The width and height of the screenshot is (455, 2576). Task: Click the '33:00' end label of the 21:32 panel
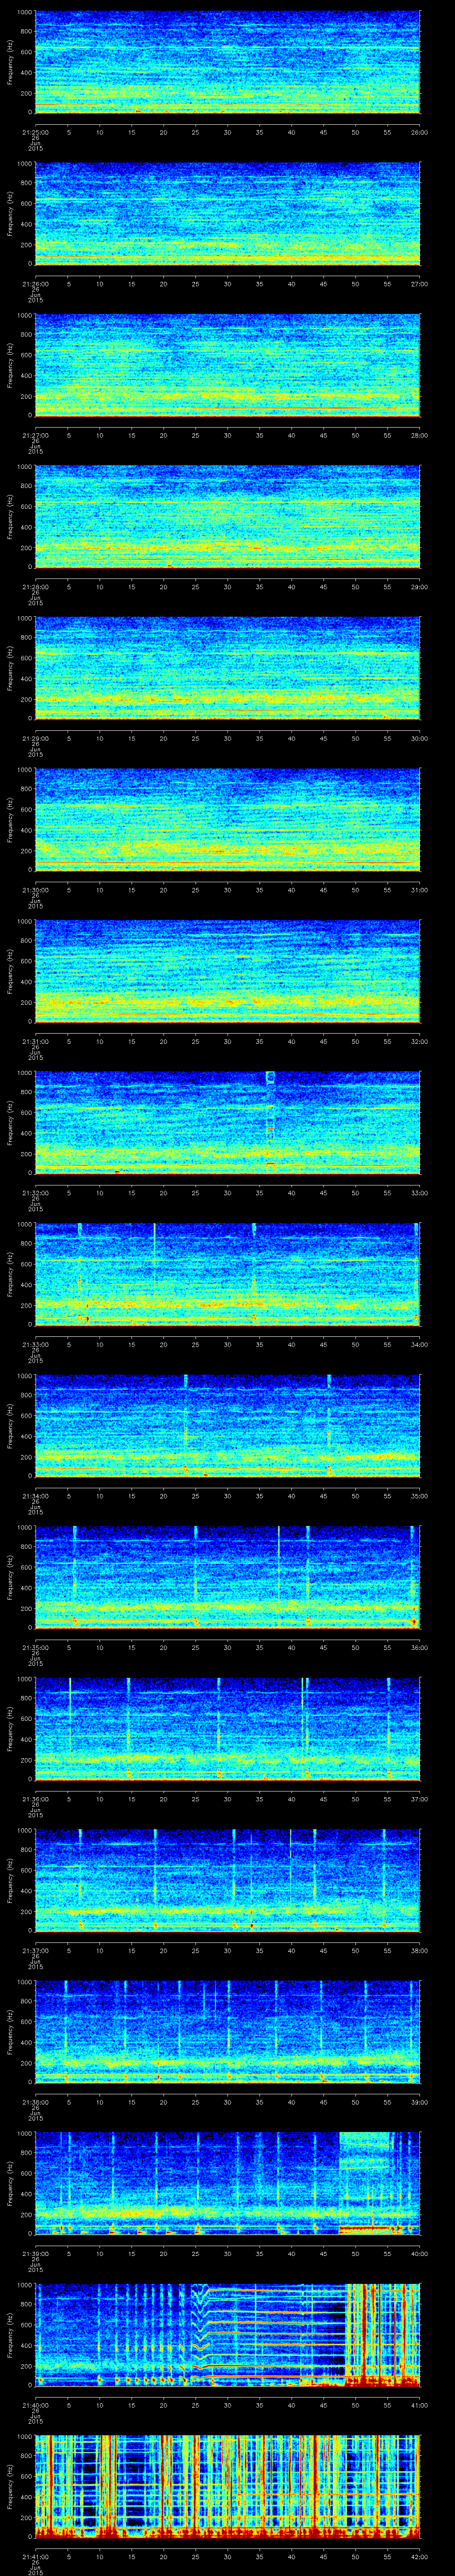(420, 1192)
